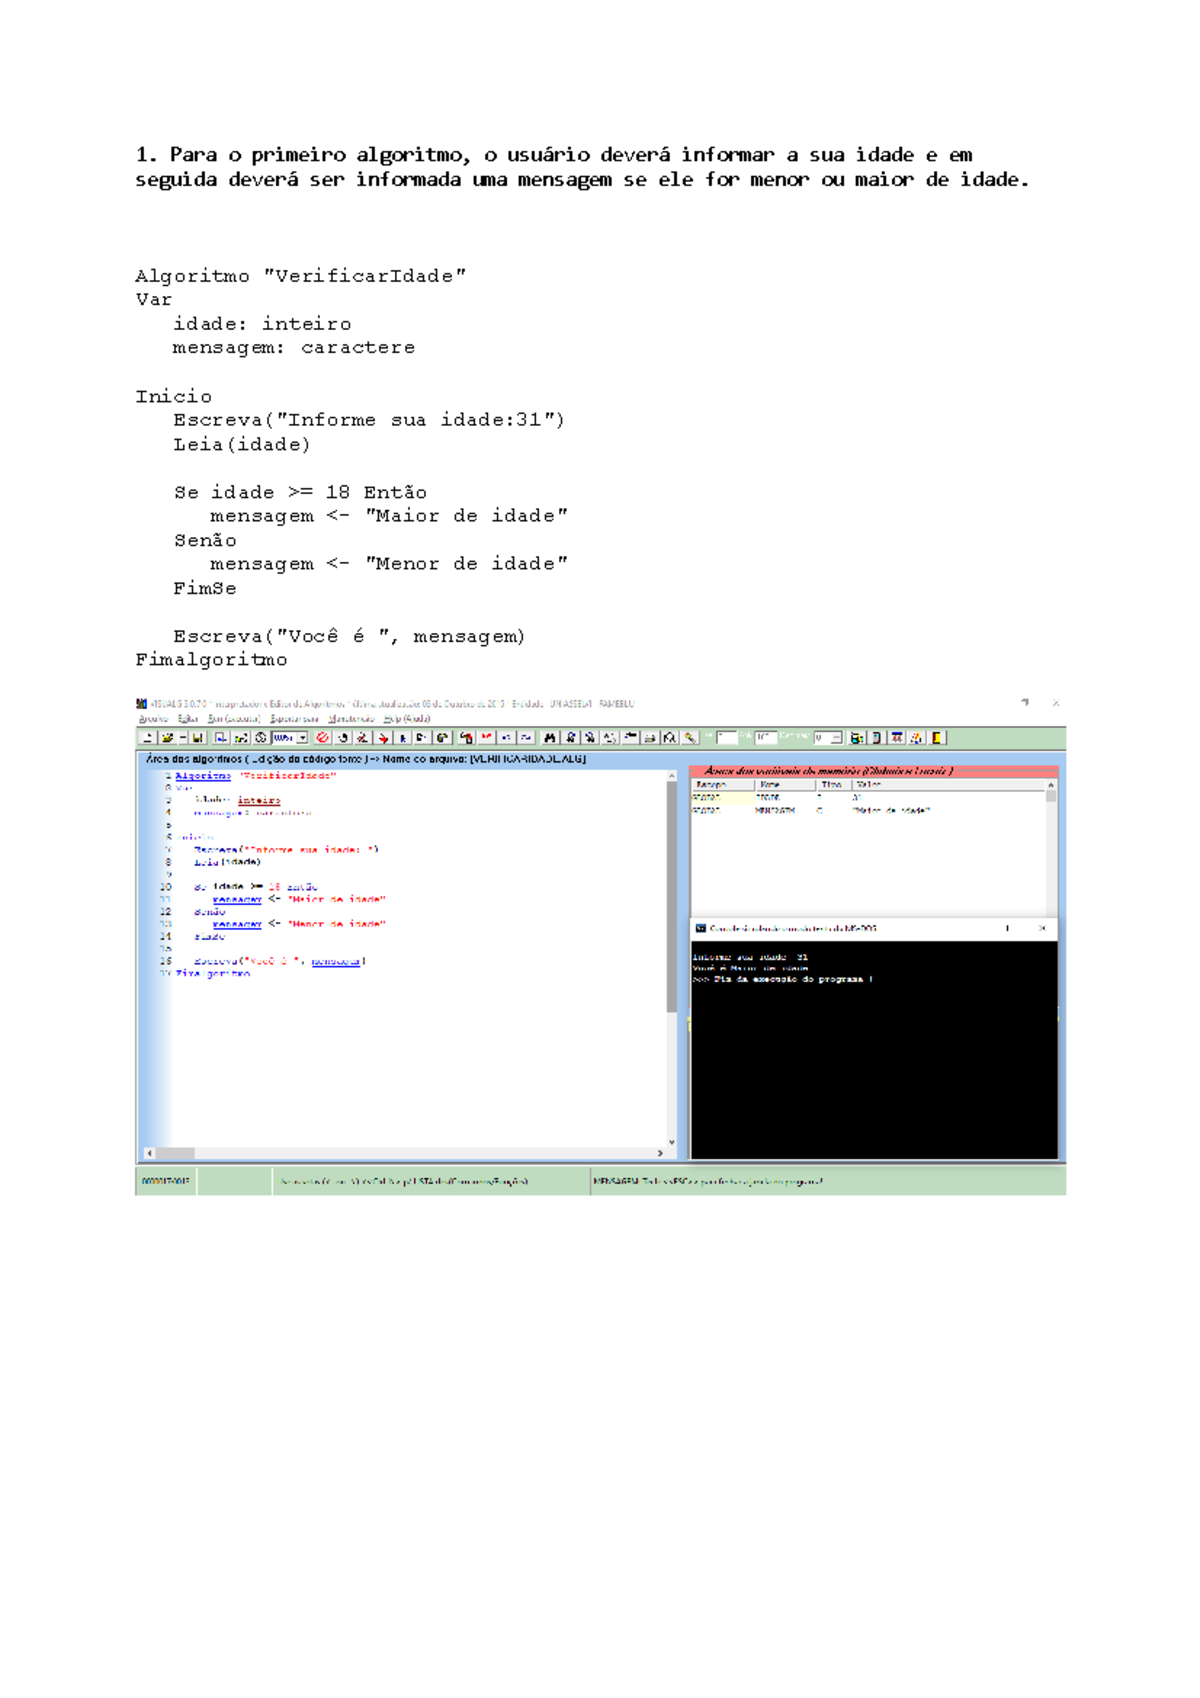Click the Open file folder icon

click(x=167, y=738)
